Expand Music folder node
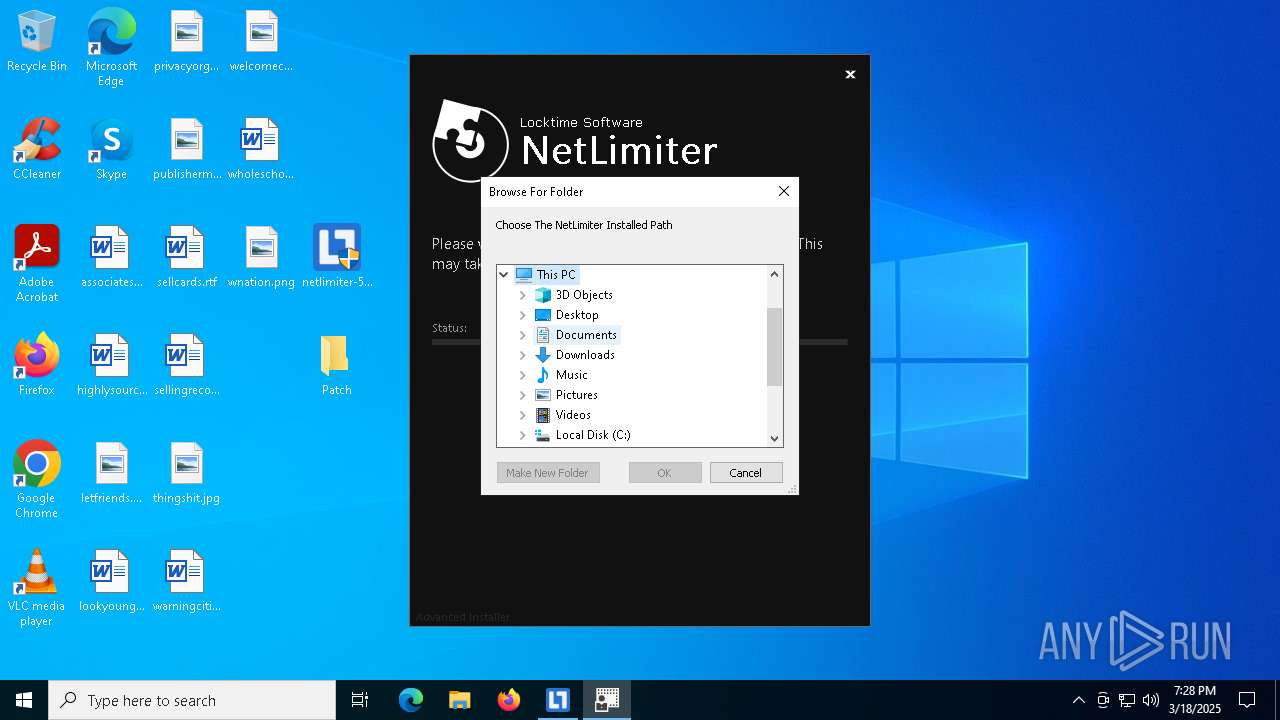The image size is (1280, 720). [x=522, y=375]
